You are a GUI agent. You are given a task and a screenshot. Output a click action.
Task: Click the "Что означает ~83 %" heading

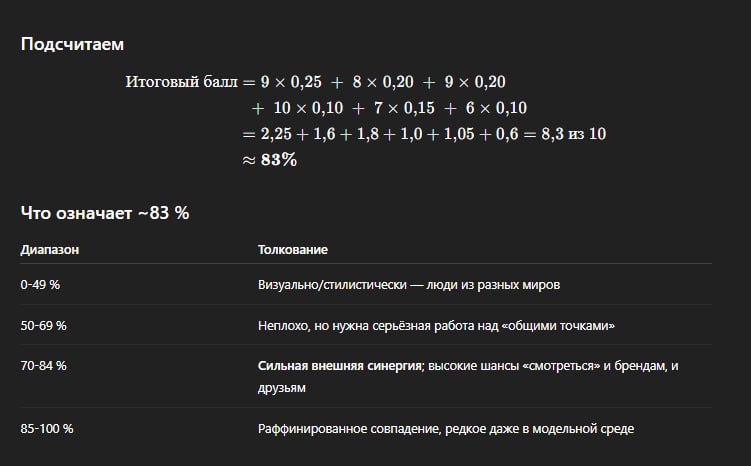(105, 213)
